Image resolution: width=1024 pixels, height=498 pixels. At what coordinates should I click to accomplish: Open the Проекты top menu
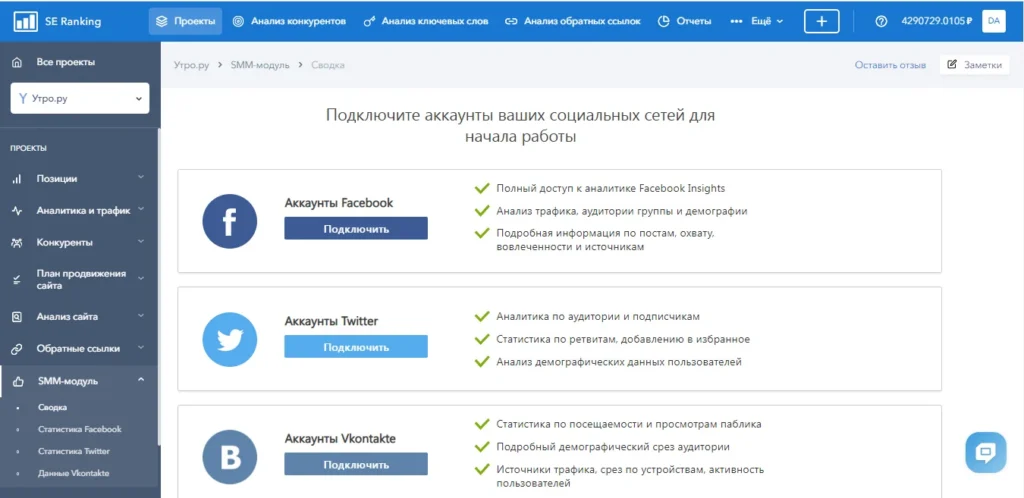coord(185,21)
